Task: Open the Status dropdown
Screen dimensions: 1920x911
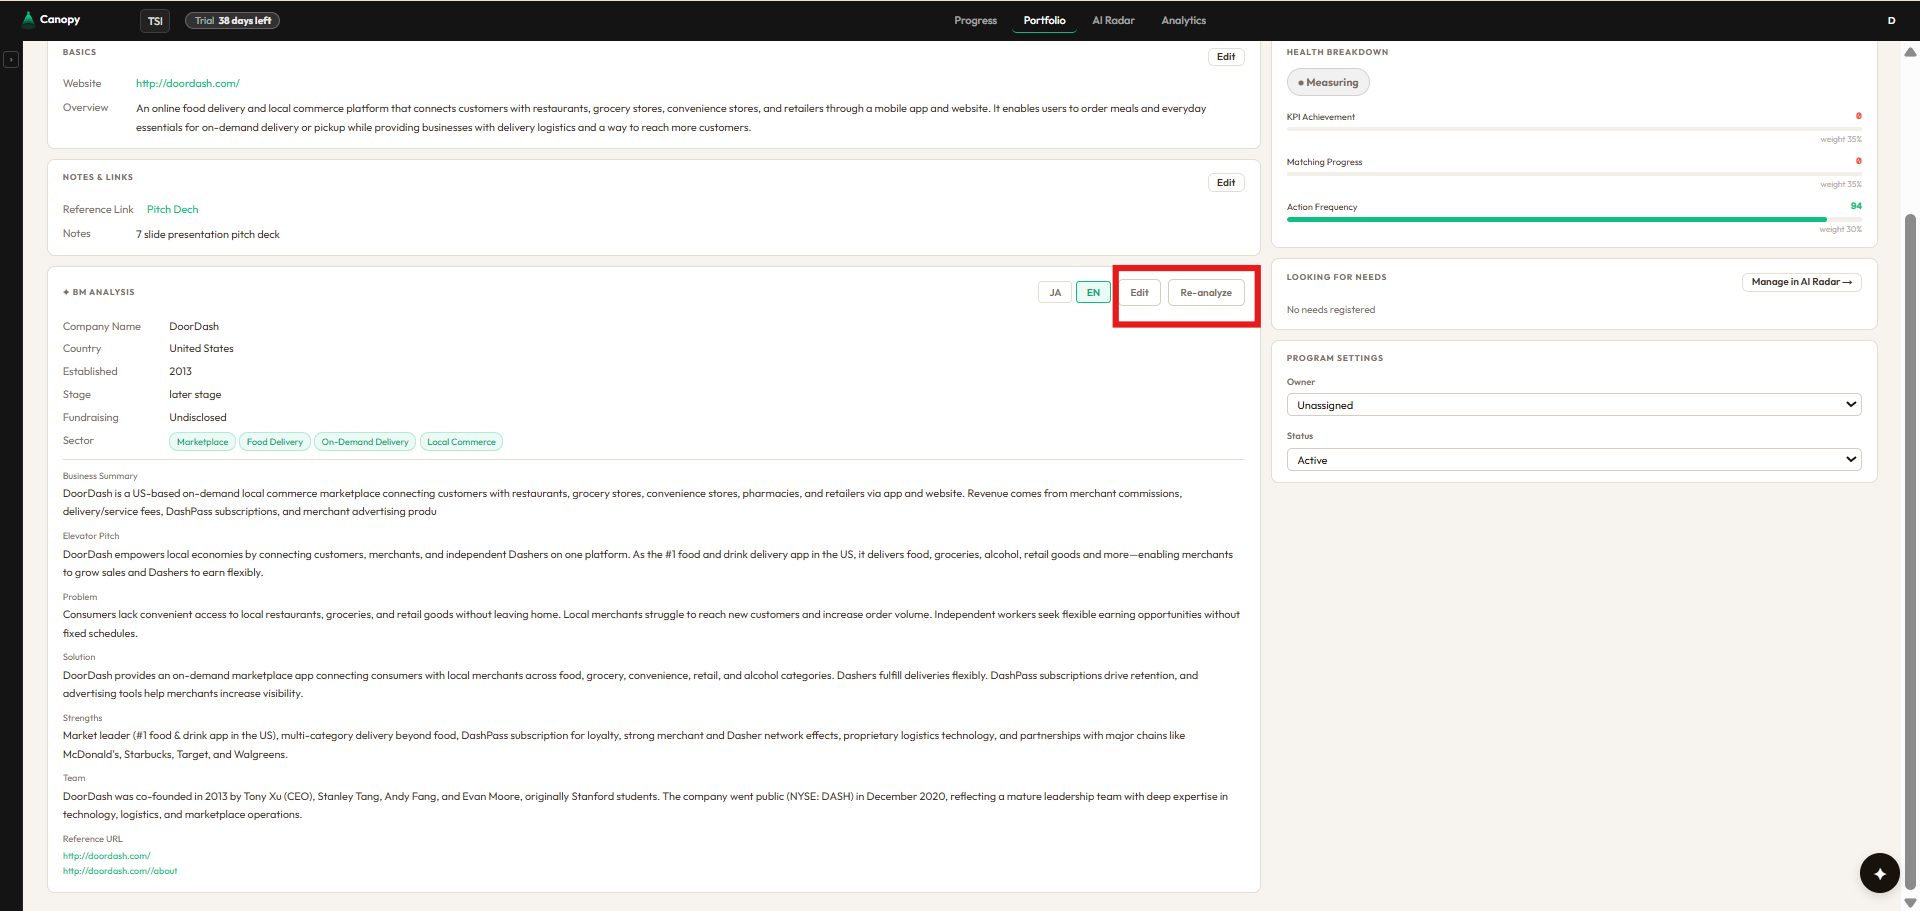Action: click(x=1574, y=460)
